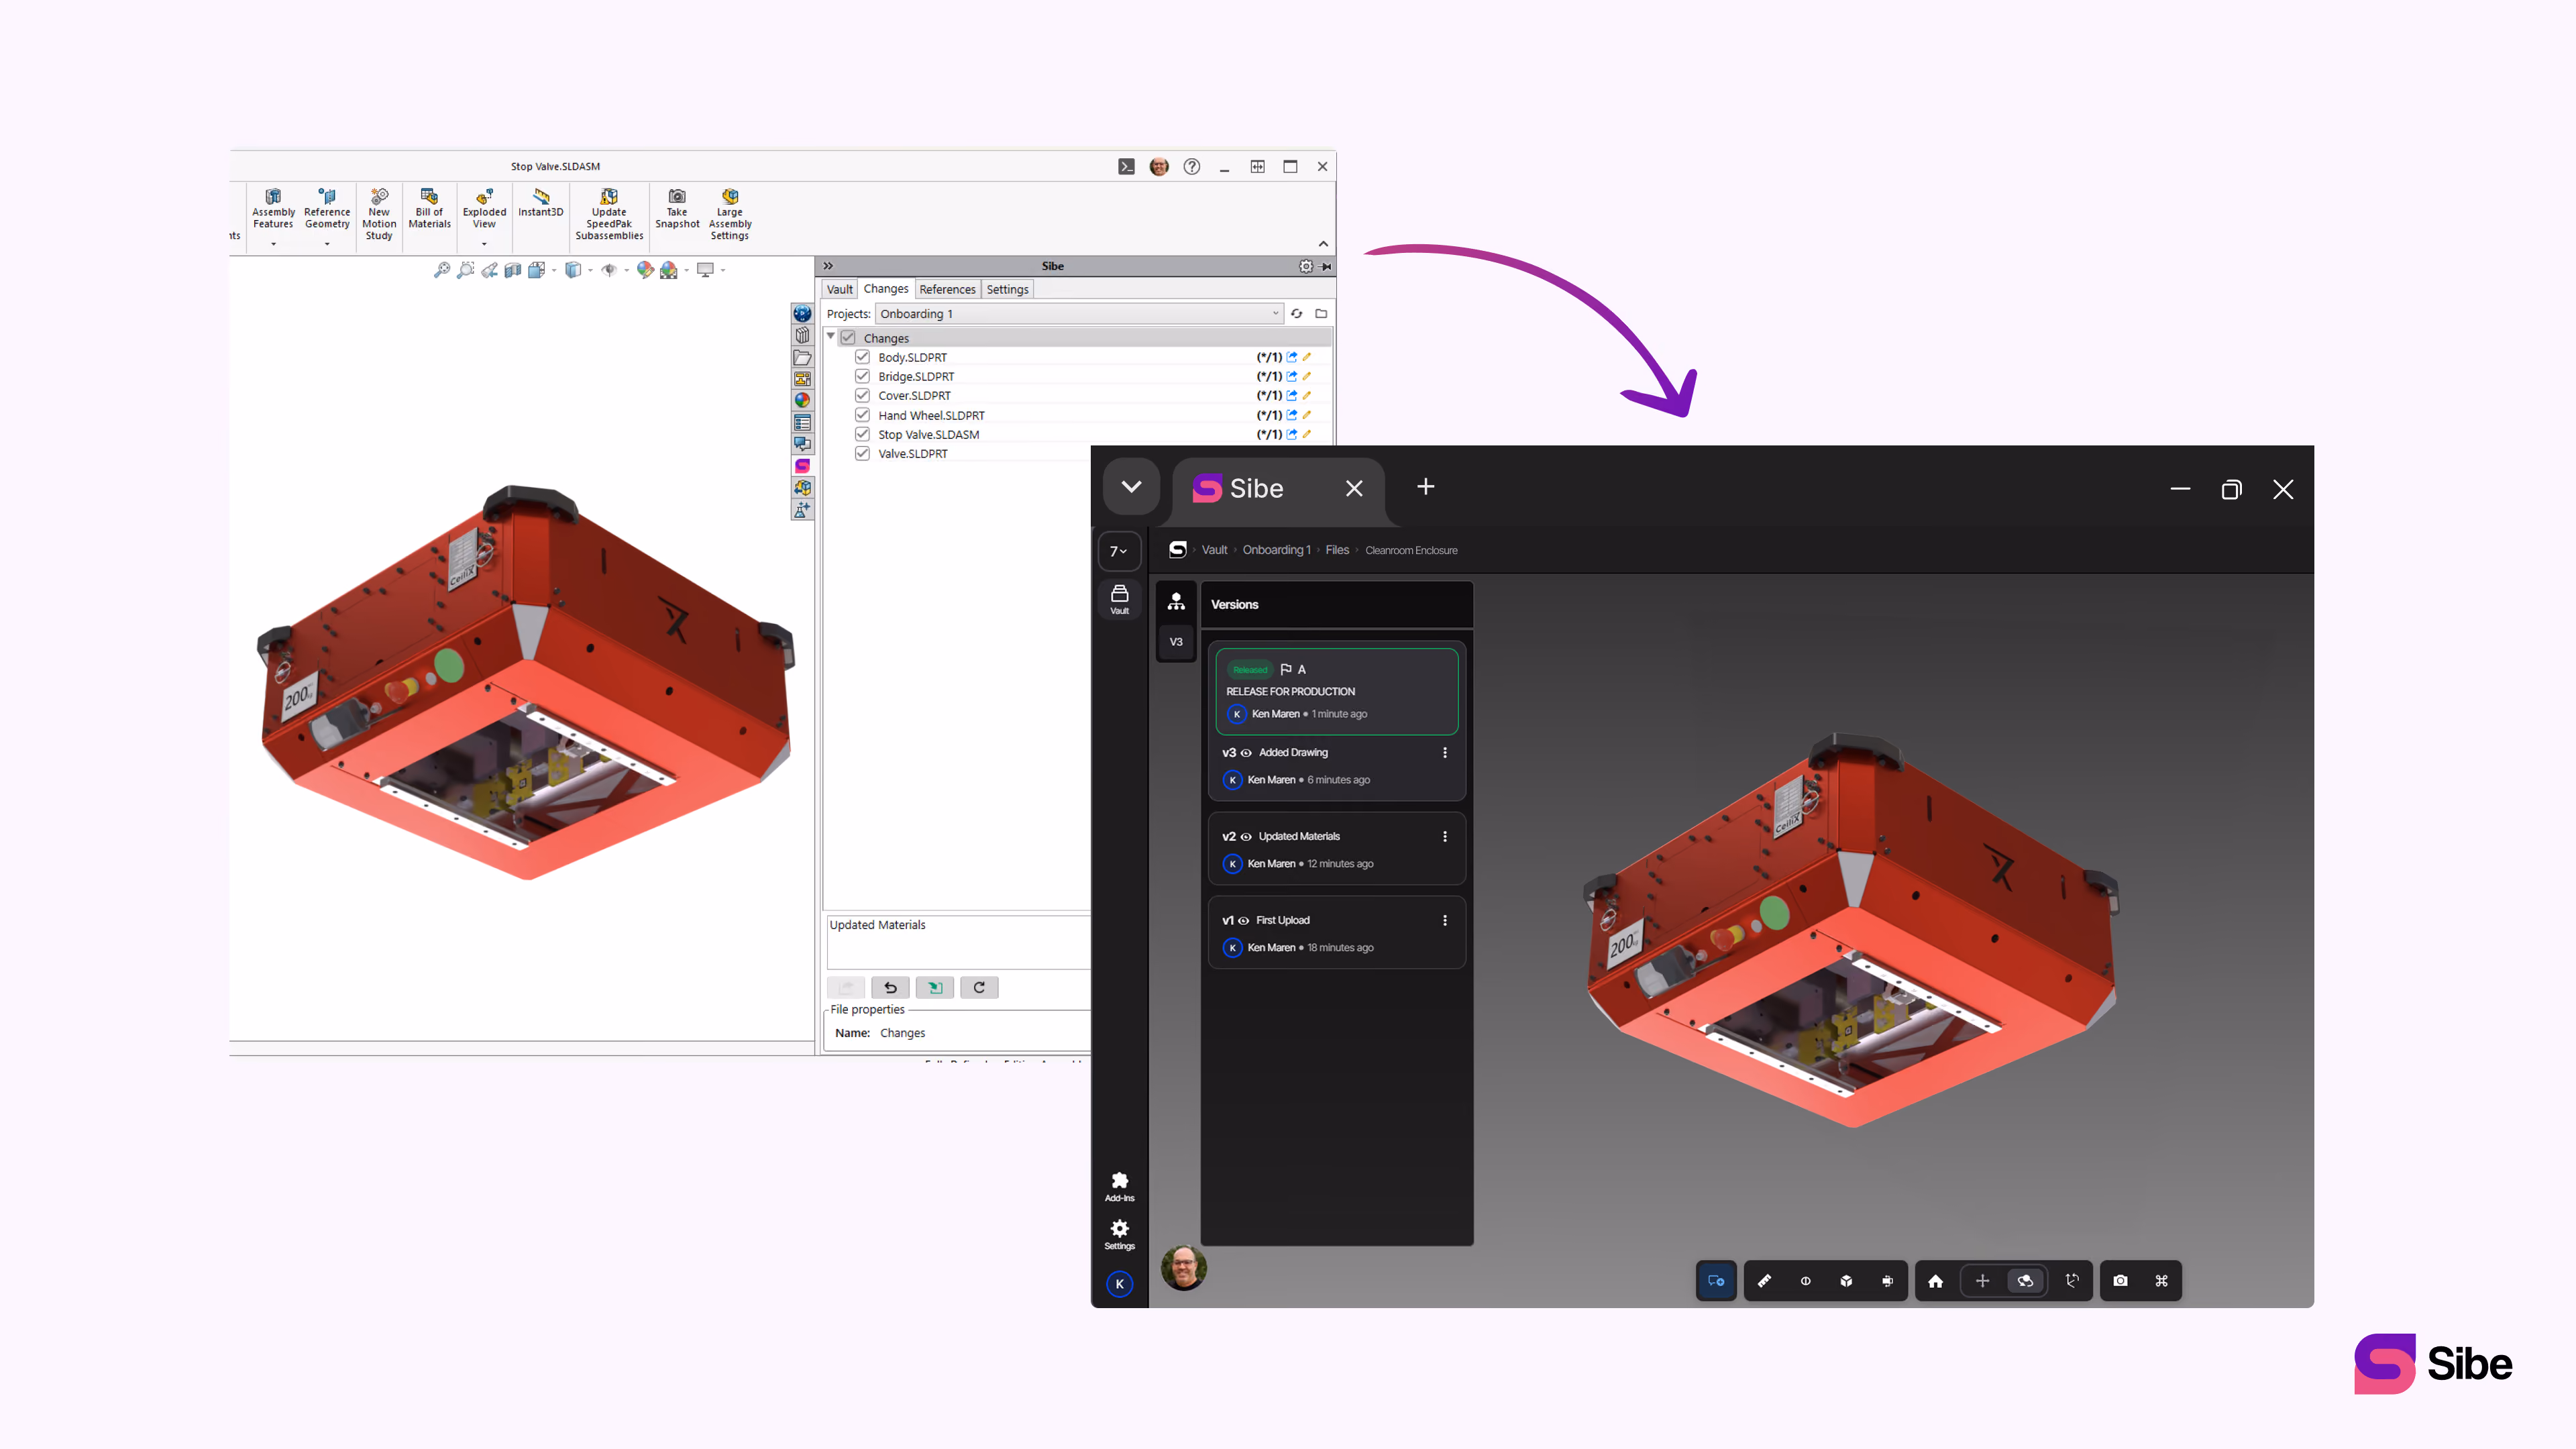Toggle the Cover.SLDPRT checkbox
2576x1449 pixels.
862,395
